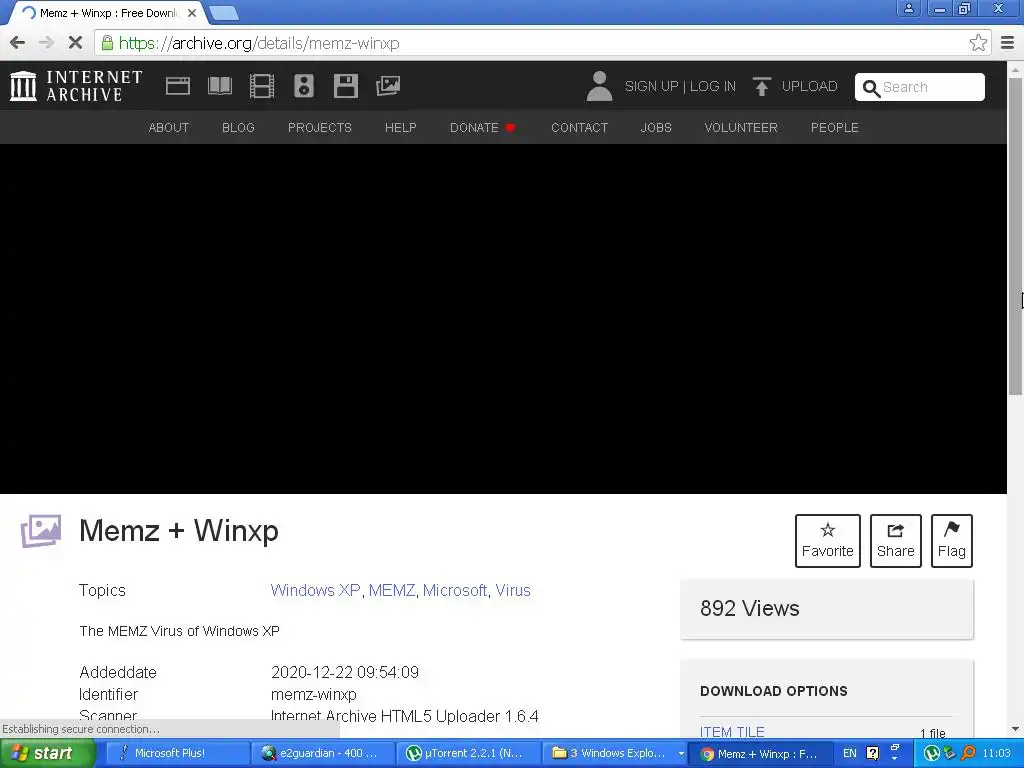Viewport: 1024px width, 768px height.
Task: Click the black media viewer area
Action: pos(503,319)
